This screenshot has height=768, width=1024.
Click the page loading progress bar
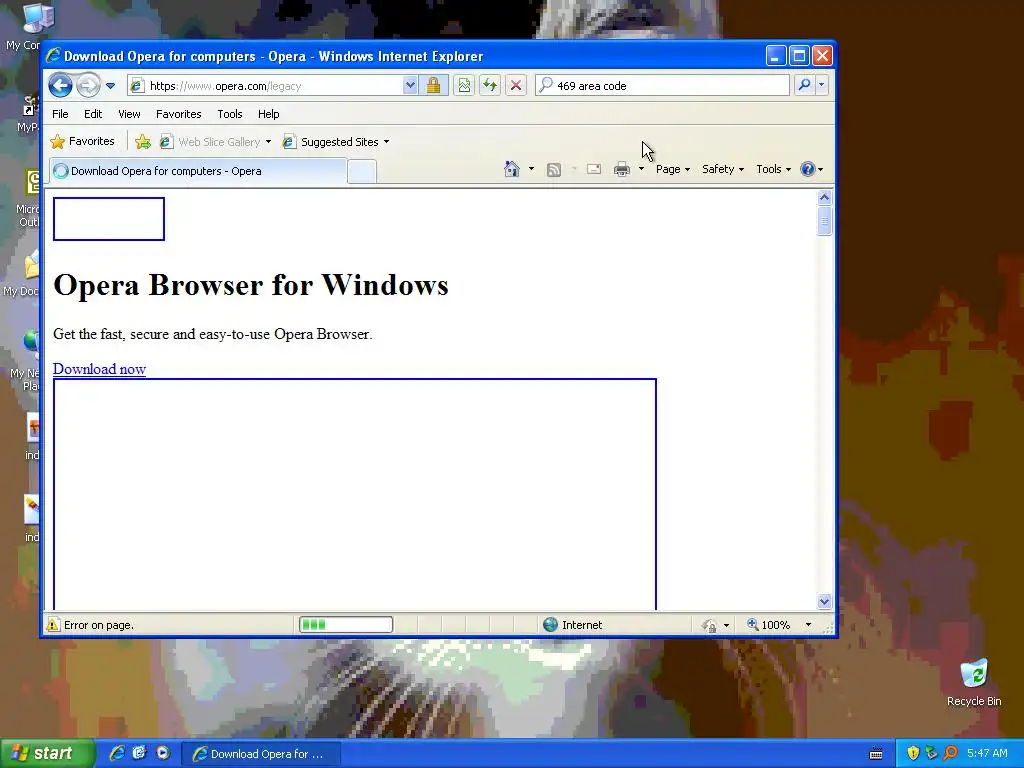click(x=346, y=625)
